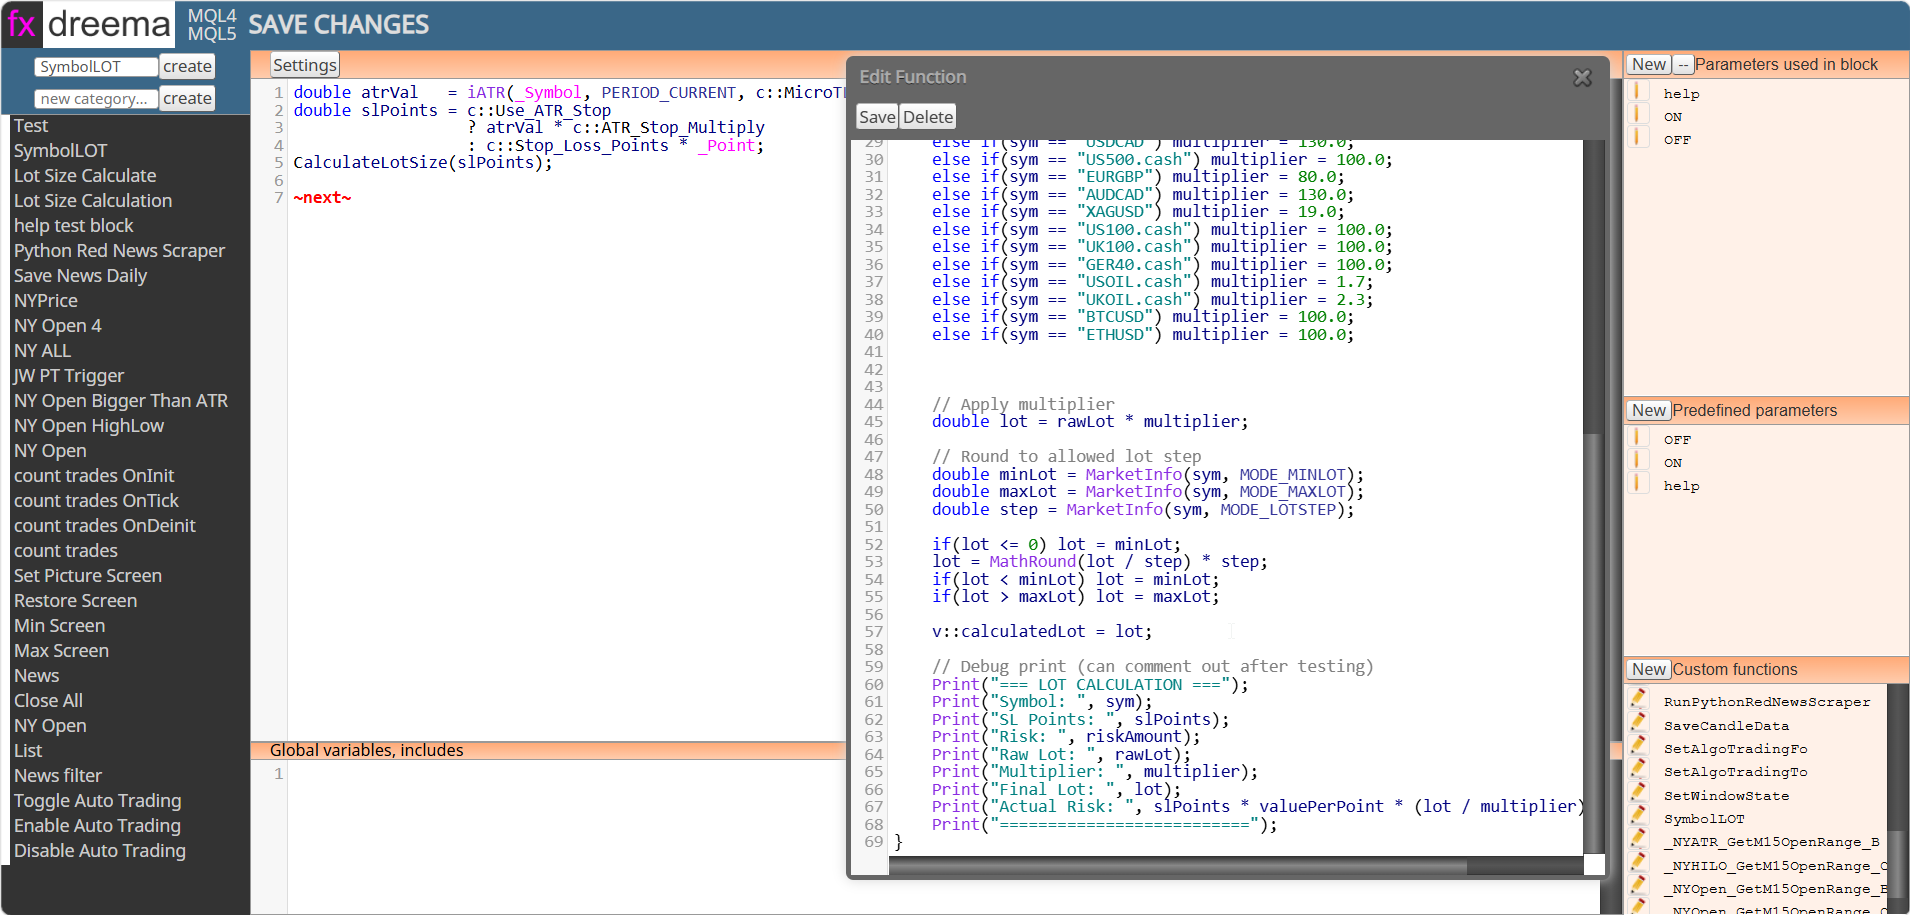Open 'Test' block in sidebar
Screen dimensions: 1910x915
31,126
